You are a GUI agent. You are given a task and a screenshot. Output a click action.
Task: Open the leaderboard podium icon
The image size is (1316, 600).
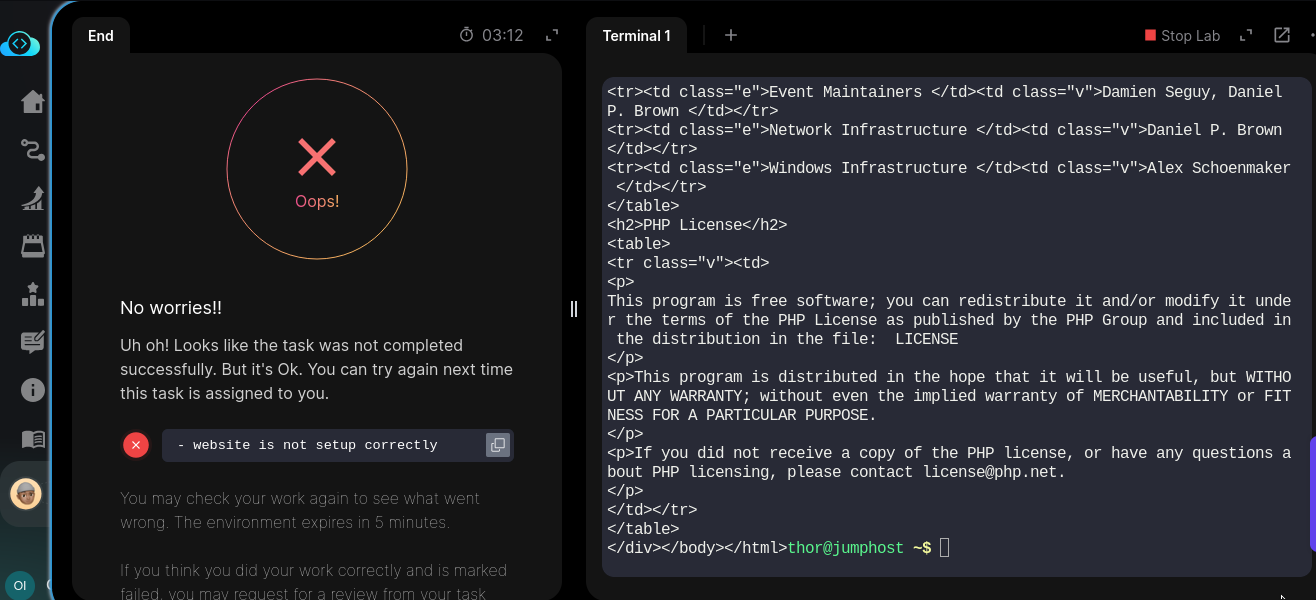point(33,294)
